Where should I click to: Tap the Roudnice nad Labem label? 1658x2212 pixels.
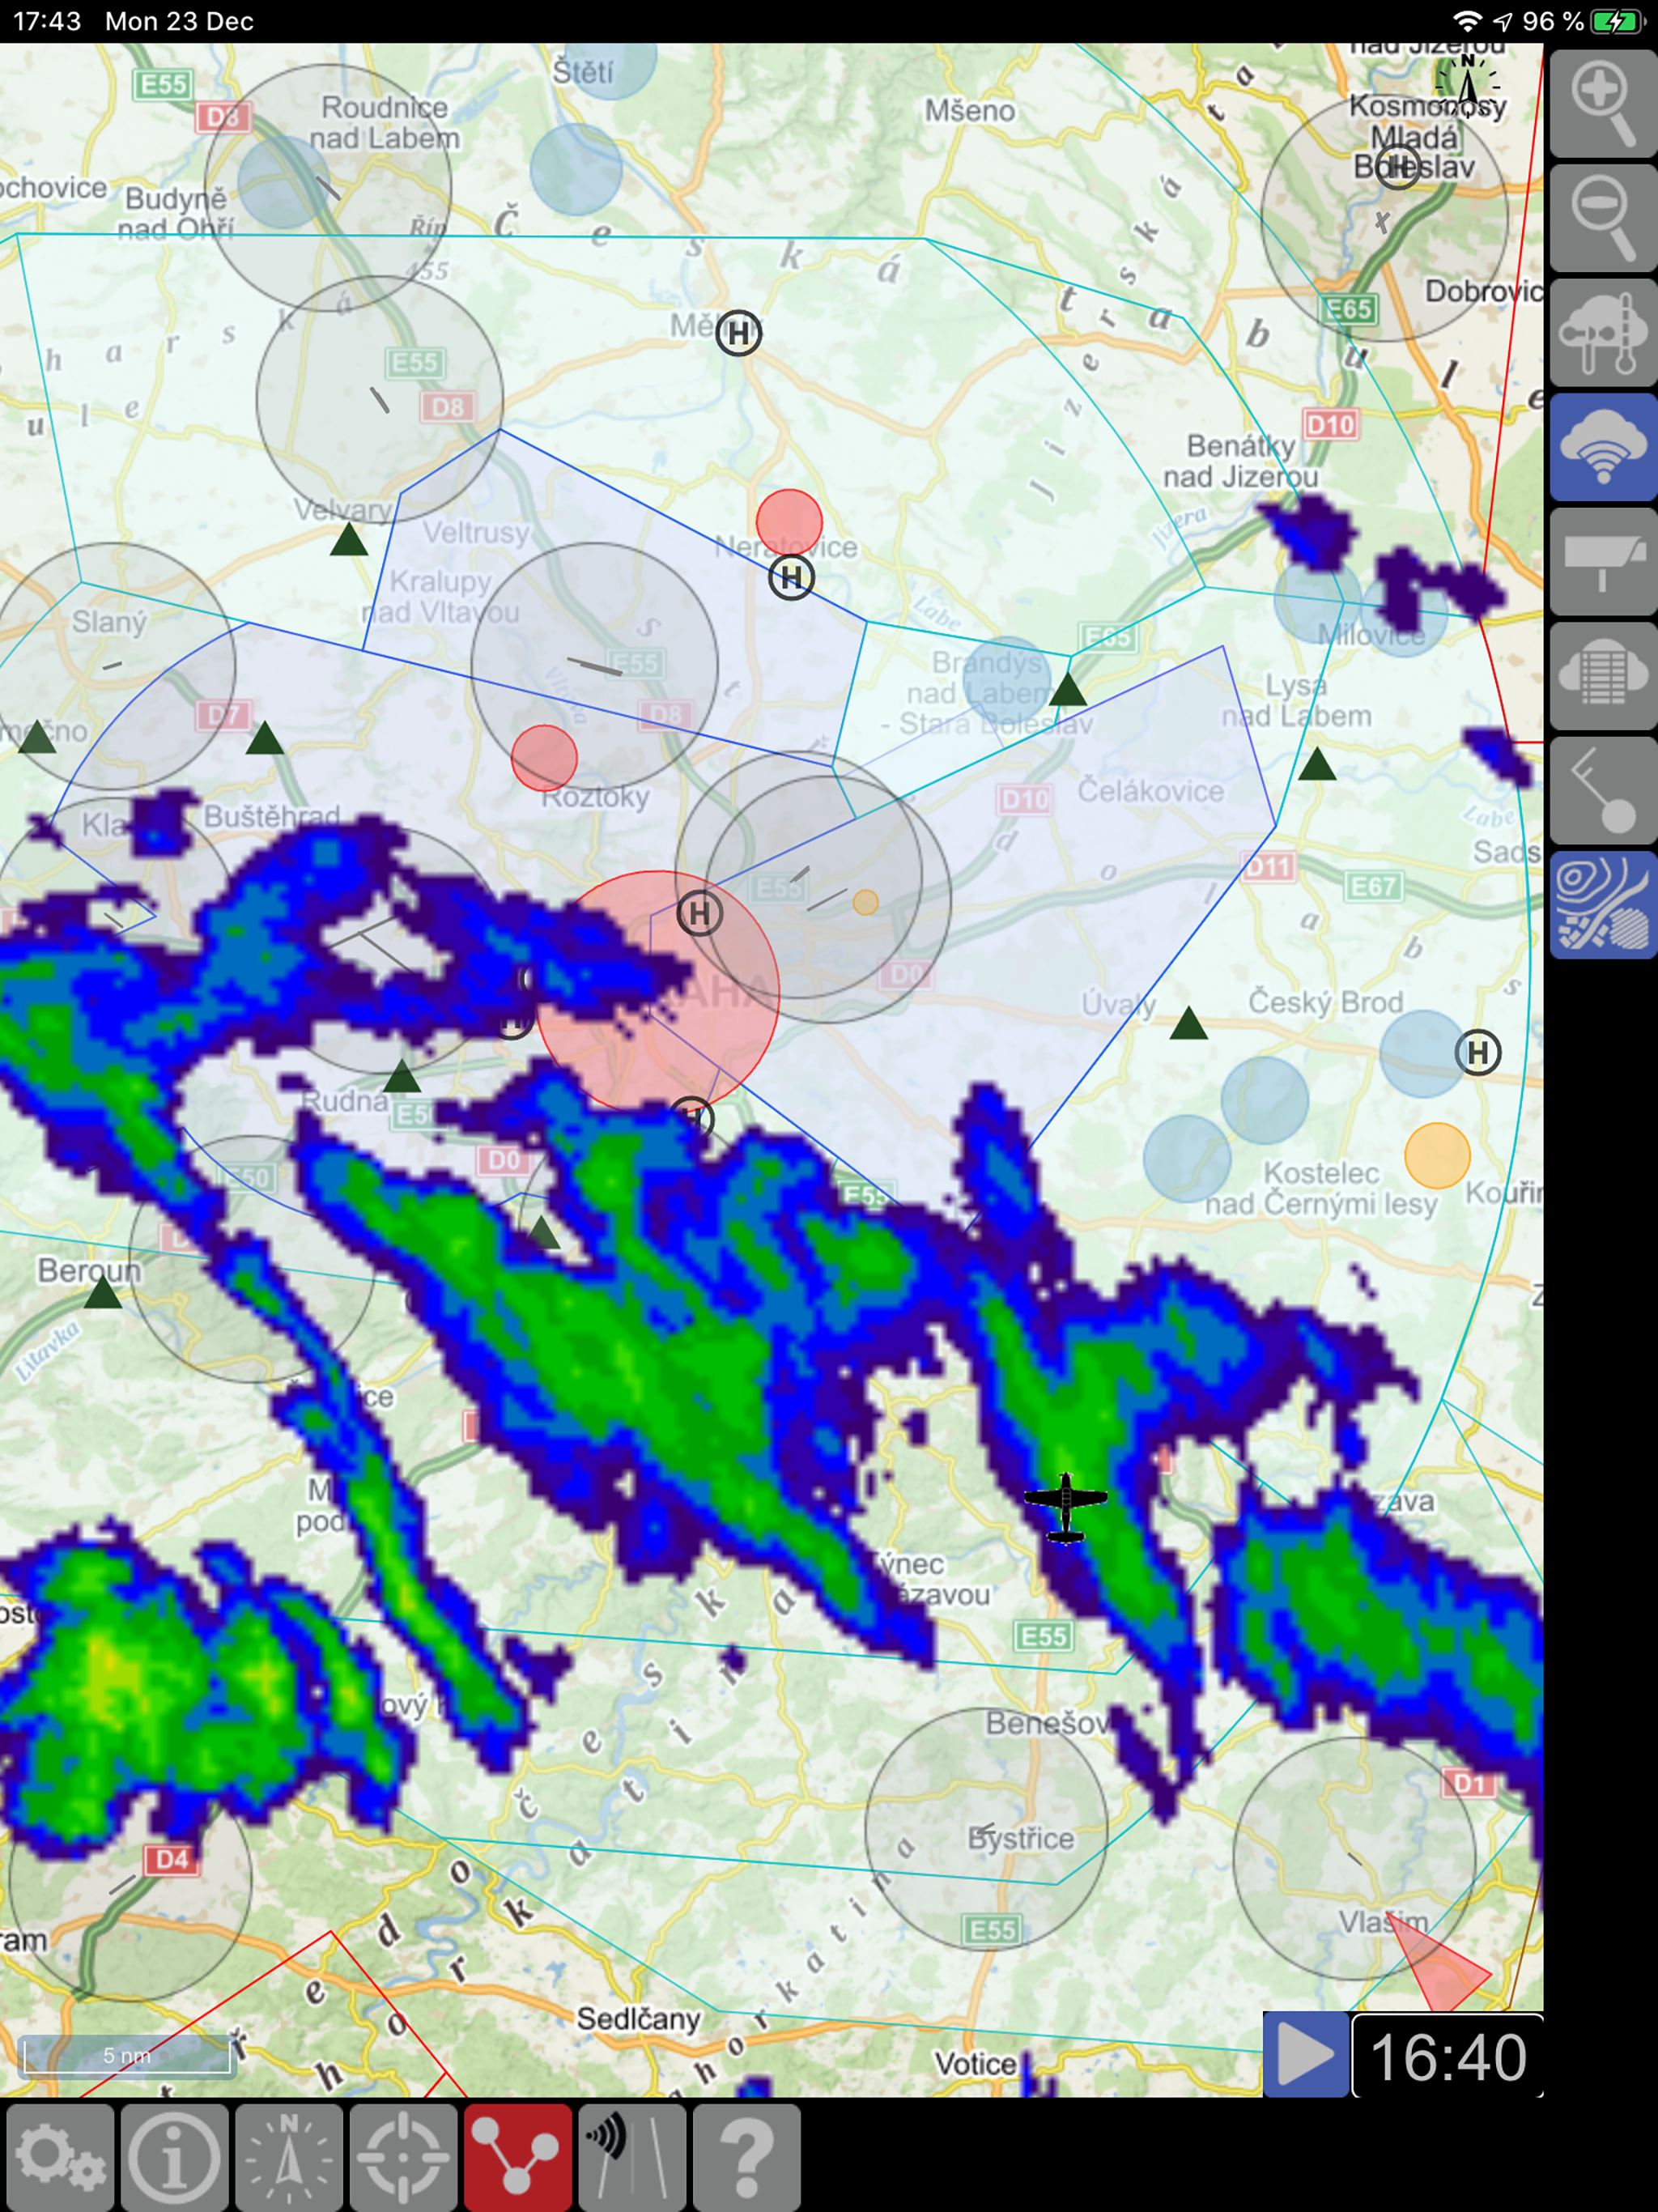(x=385, y=122)
